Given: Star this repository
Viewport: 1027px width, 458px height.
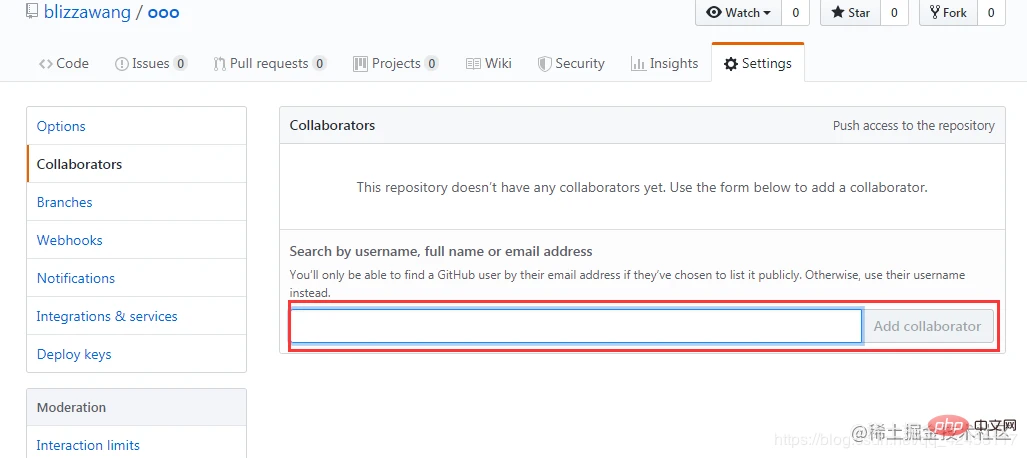Looking at the screenshot, I should pyautogui.click(x=849, y=12).
